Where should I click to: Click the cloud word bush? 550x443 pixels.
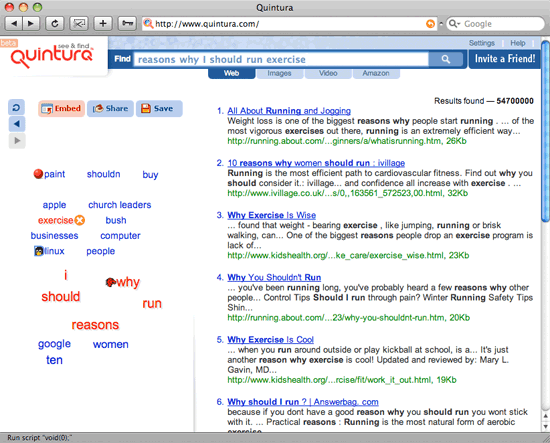pyautogui.click(x=116, y=220)
